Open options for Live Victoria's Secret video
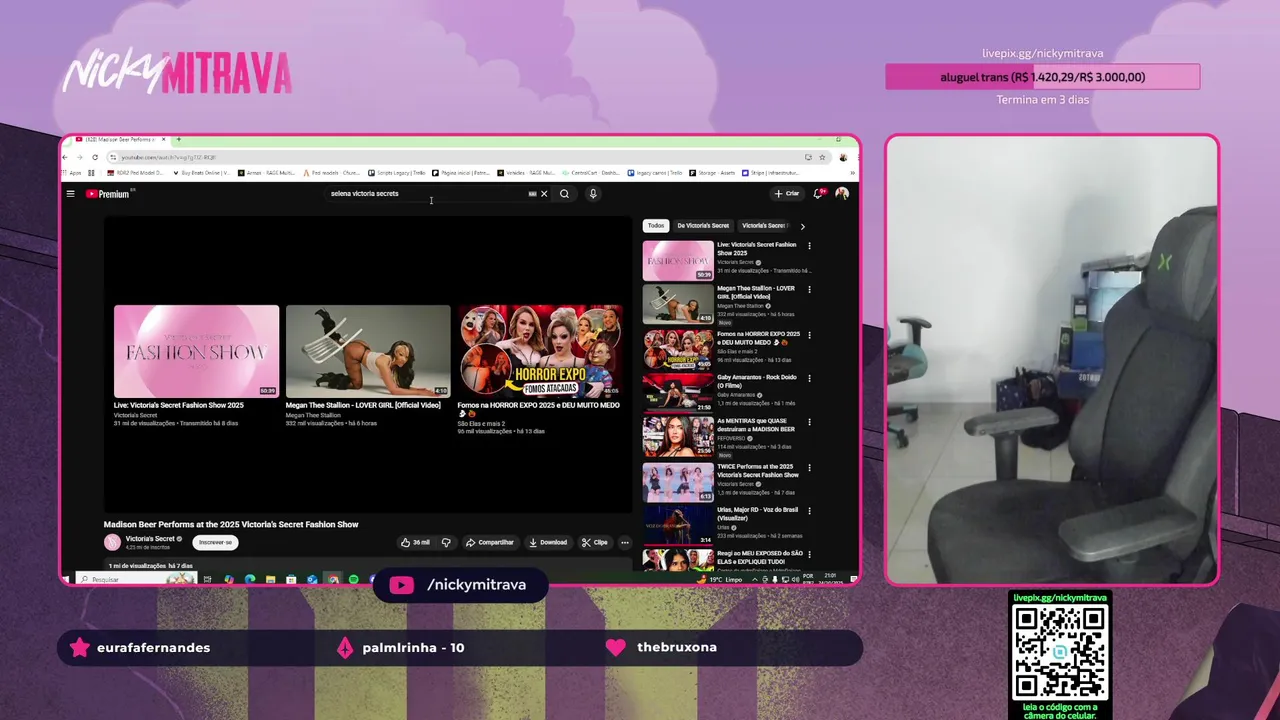The height and width of the screenshot is (720, 1280). click(809, 246)
